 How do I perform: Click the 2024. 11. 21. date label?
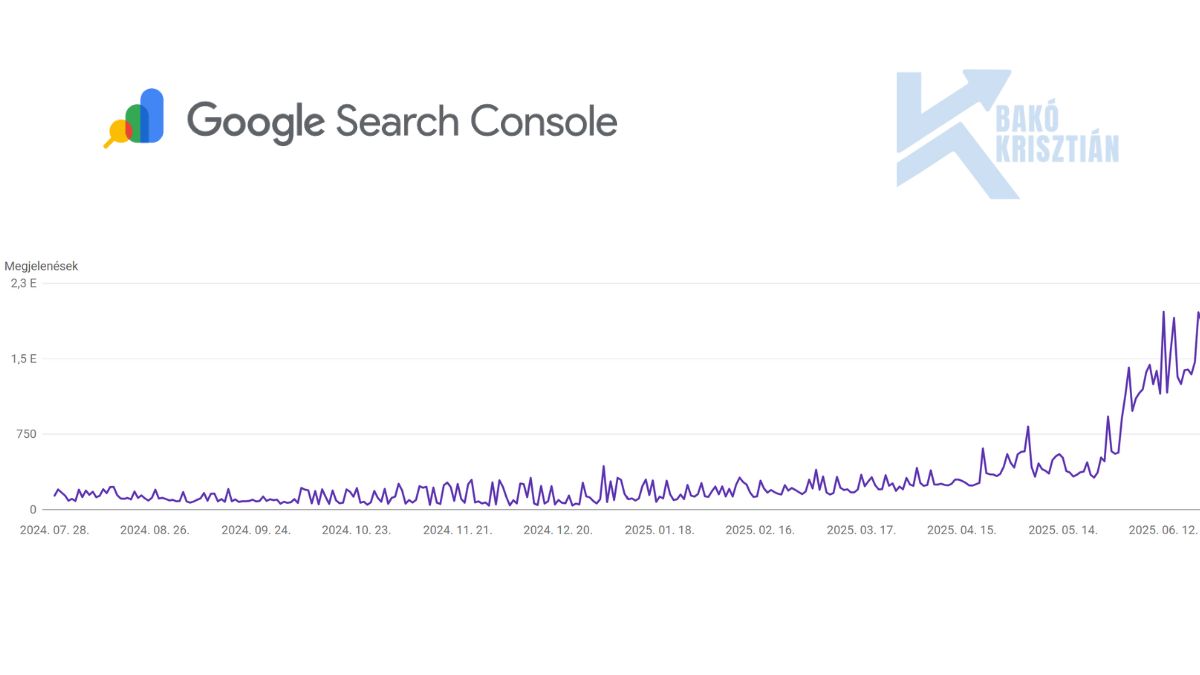[457, 530]
